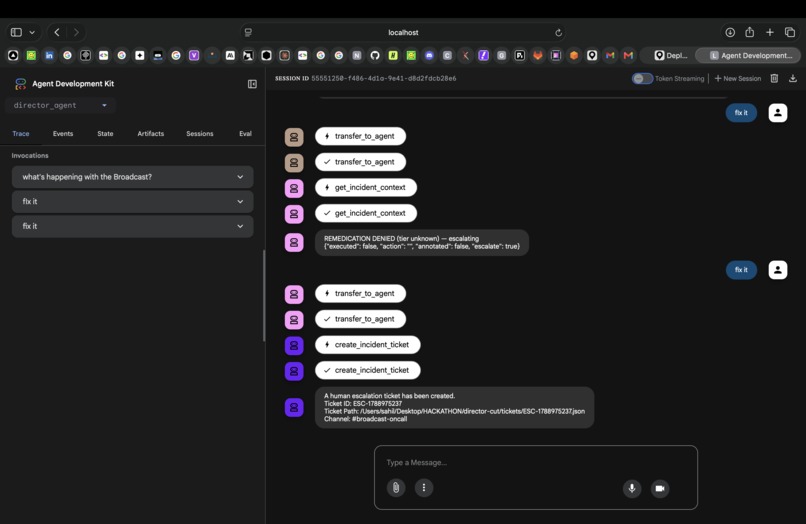Viewport: 806px width, 524px height.
Task: Toggle the Safari sidebar icon
Action: click(16, 32)
